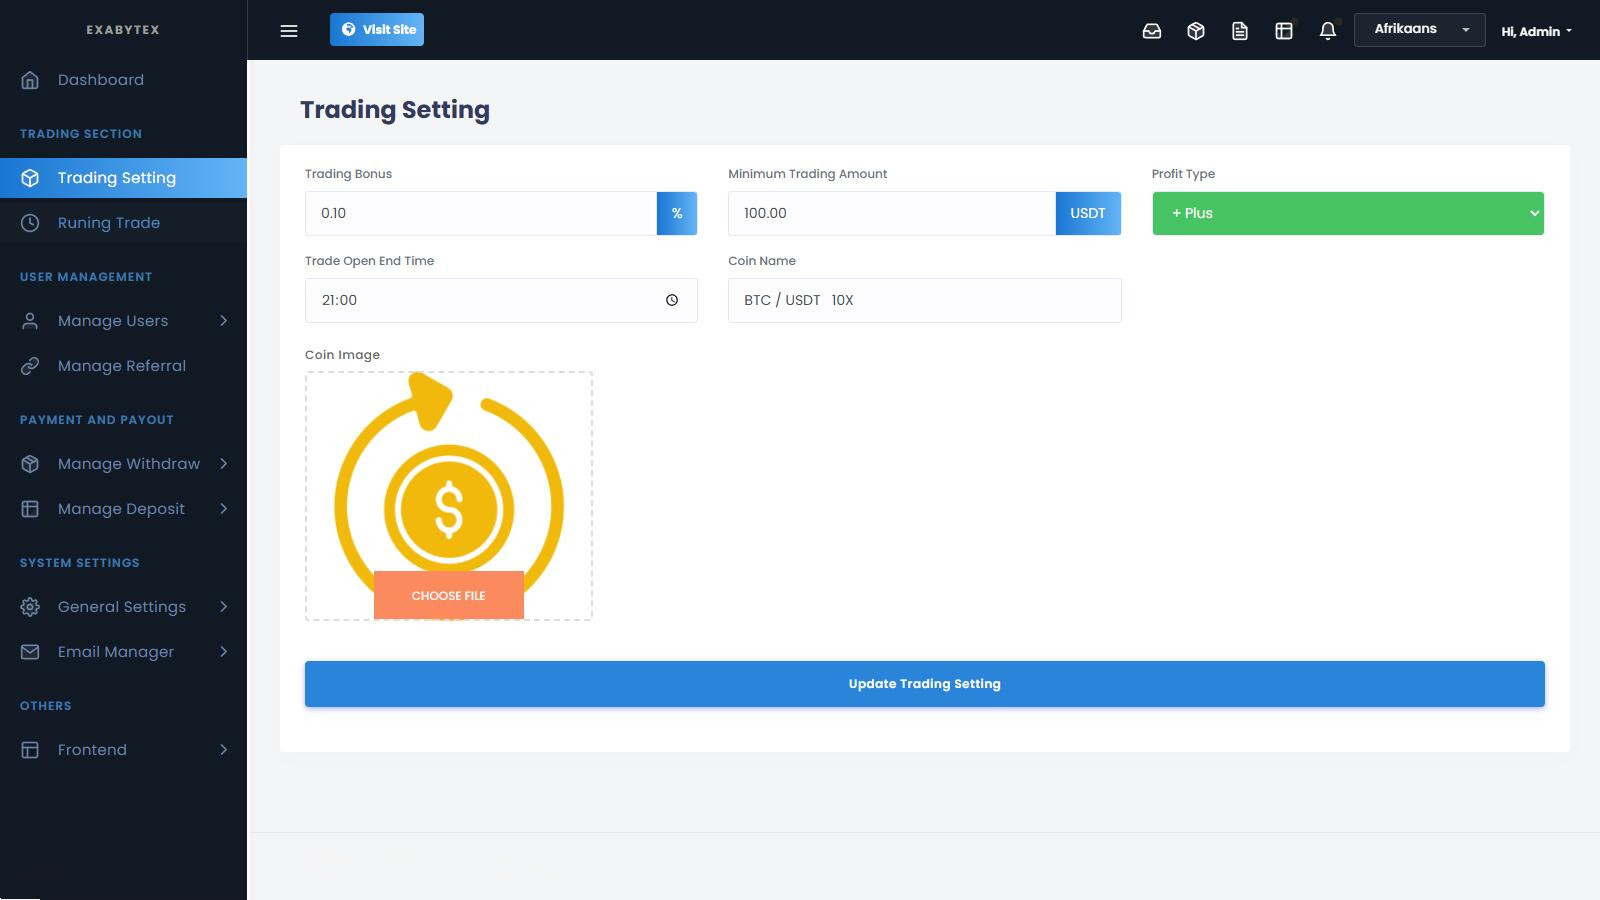This screenshot has width=1600, height=900.
Task: Click the hamburger menu icon
Action: (x=289, y=31)
